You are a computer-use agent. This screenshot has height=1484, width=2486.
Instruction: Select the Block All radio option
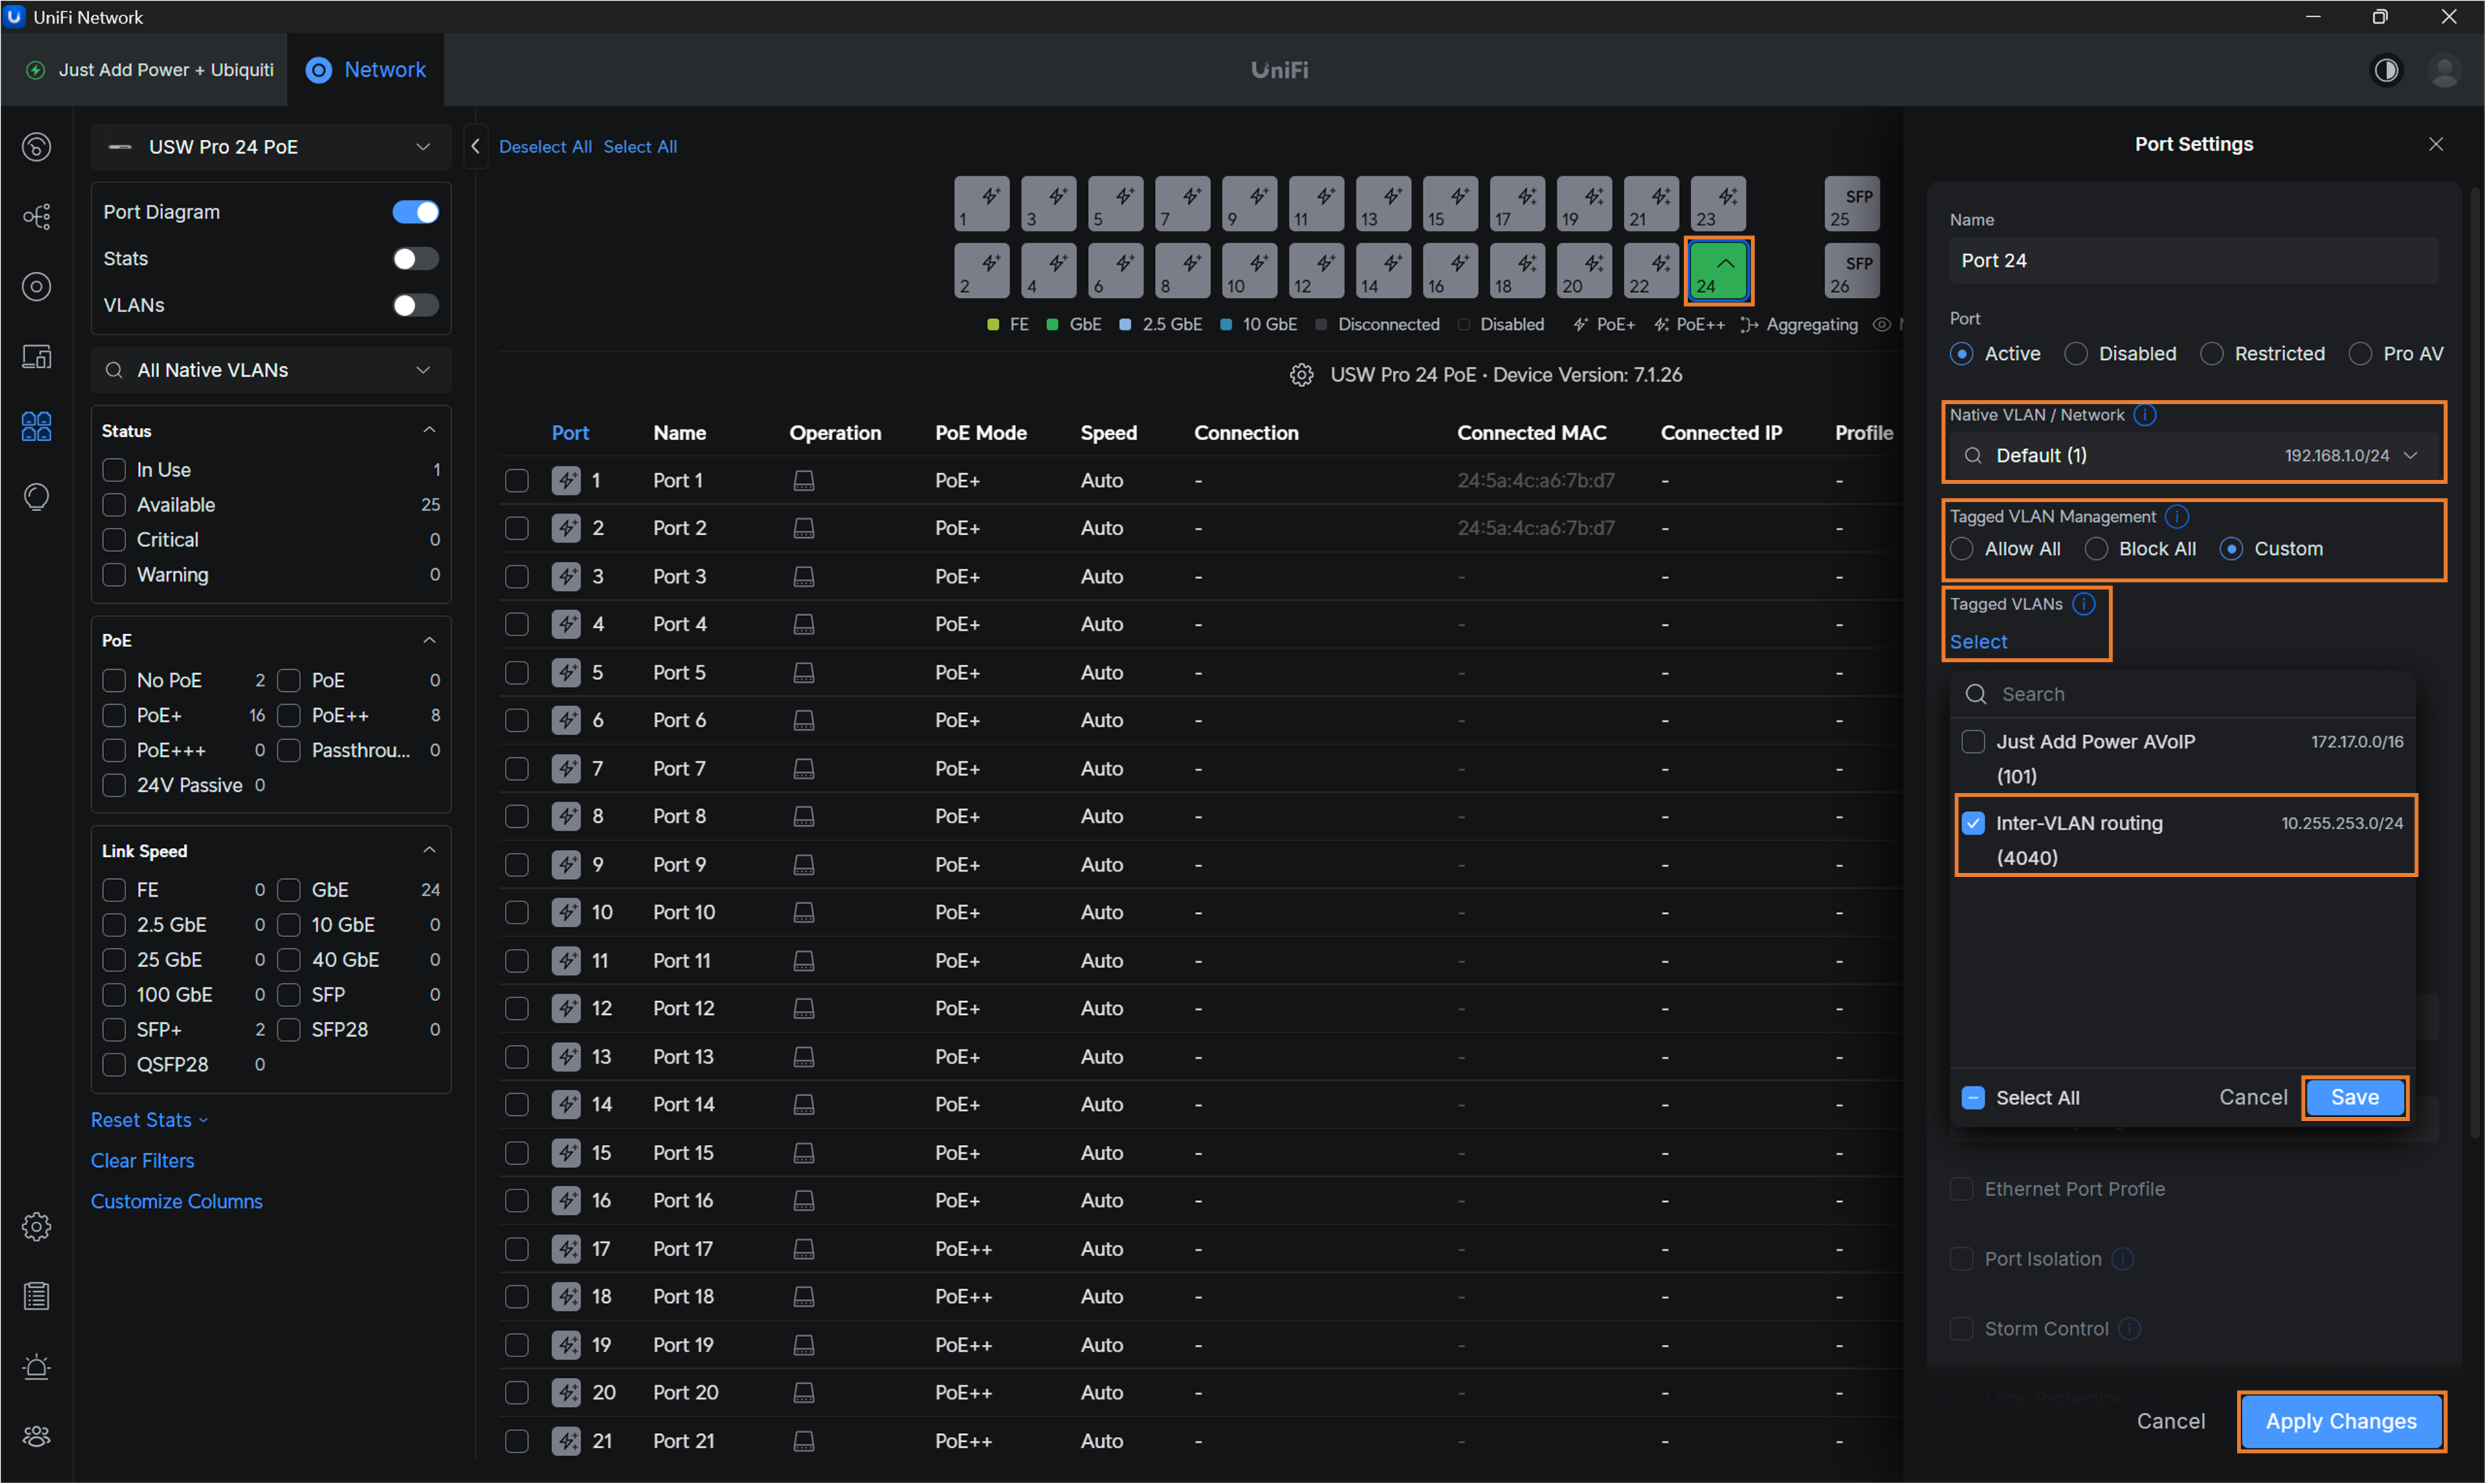pyautogui.click(x=2097, y=549)
